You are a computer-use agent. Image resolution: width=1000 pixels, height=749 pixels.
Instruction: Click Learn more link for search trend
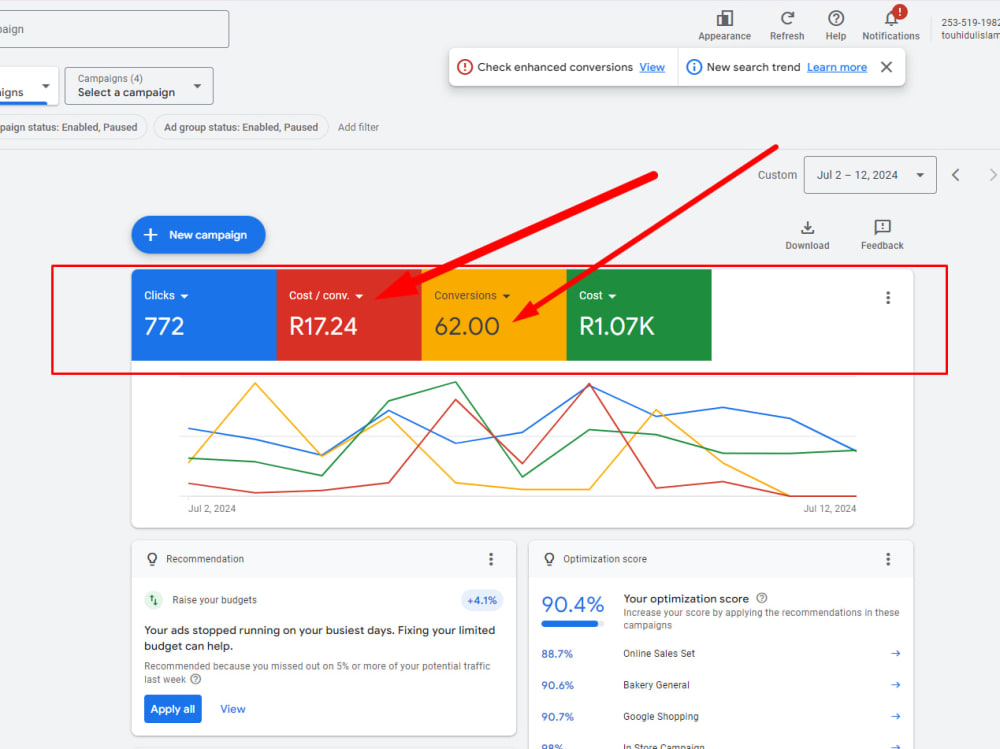(837, 67)
